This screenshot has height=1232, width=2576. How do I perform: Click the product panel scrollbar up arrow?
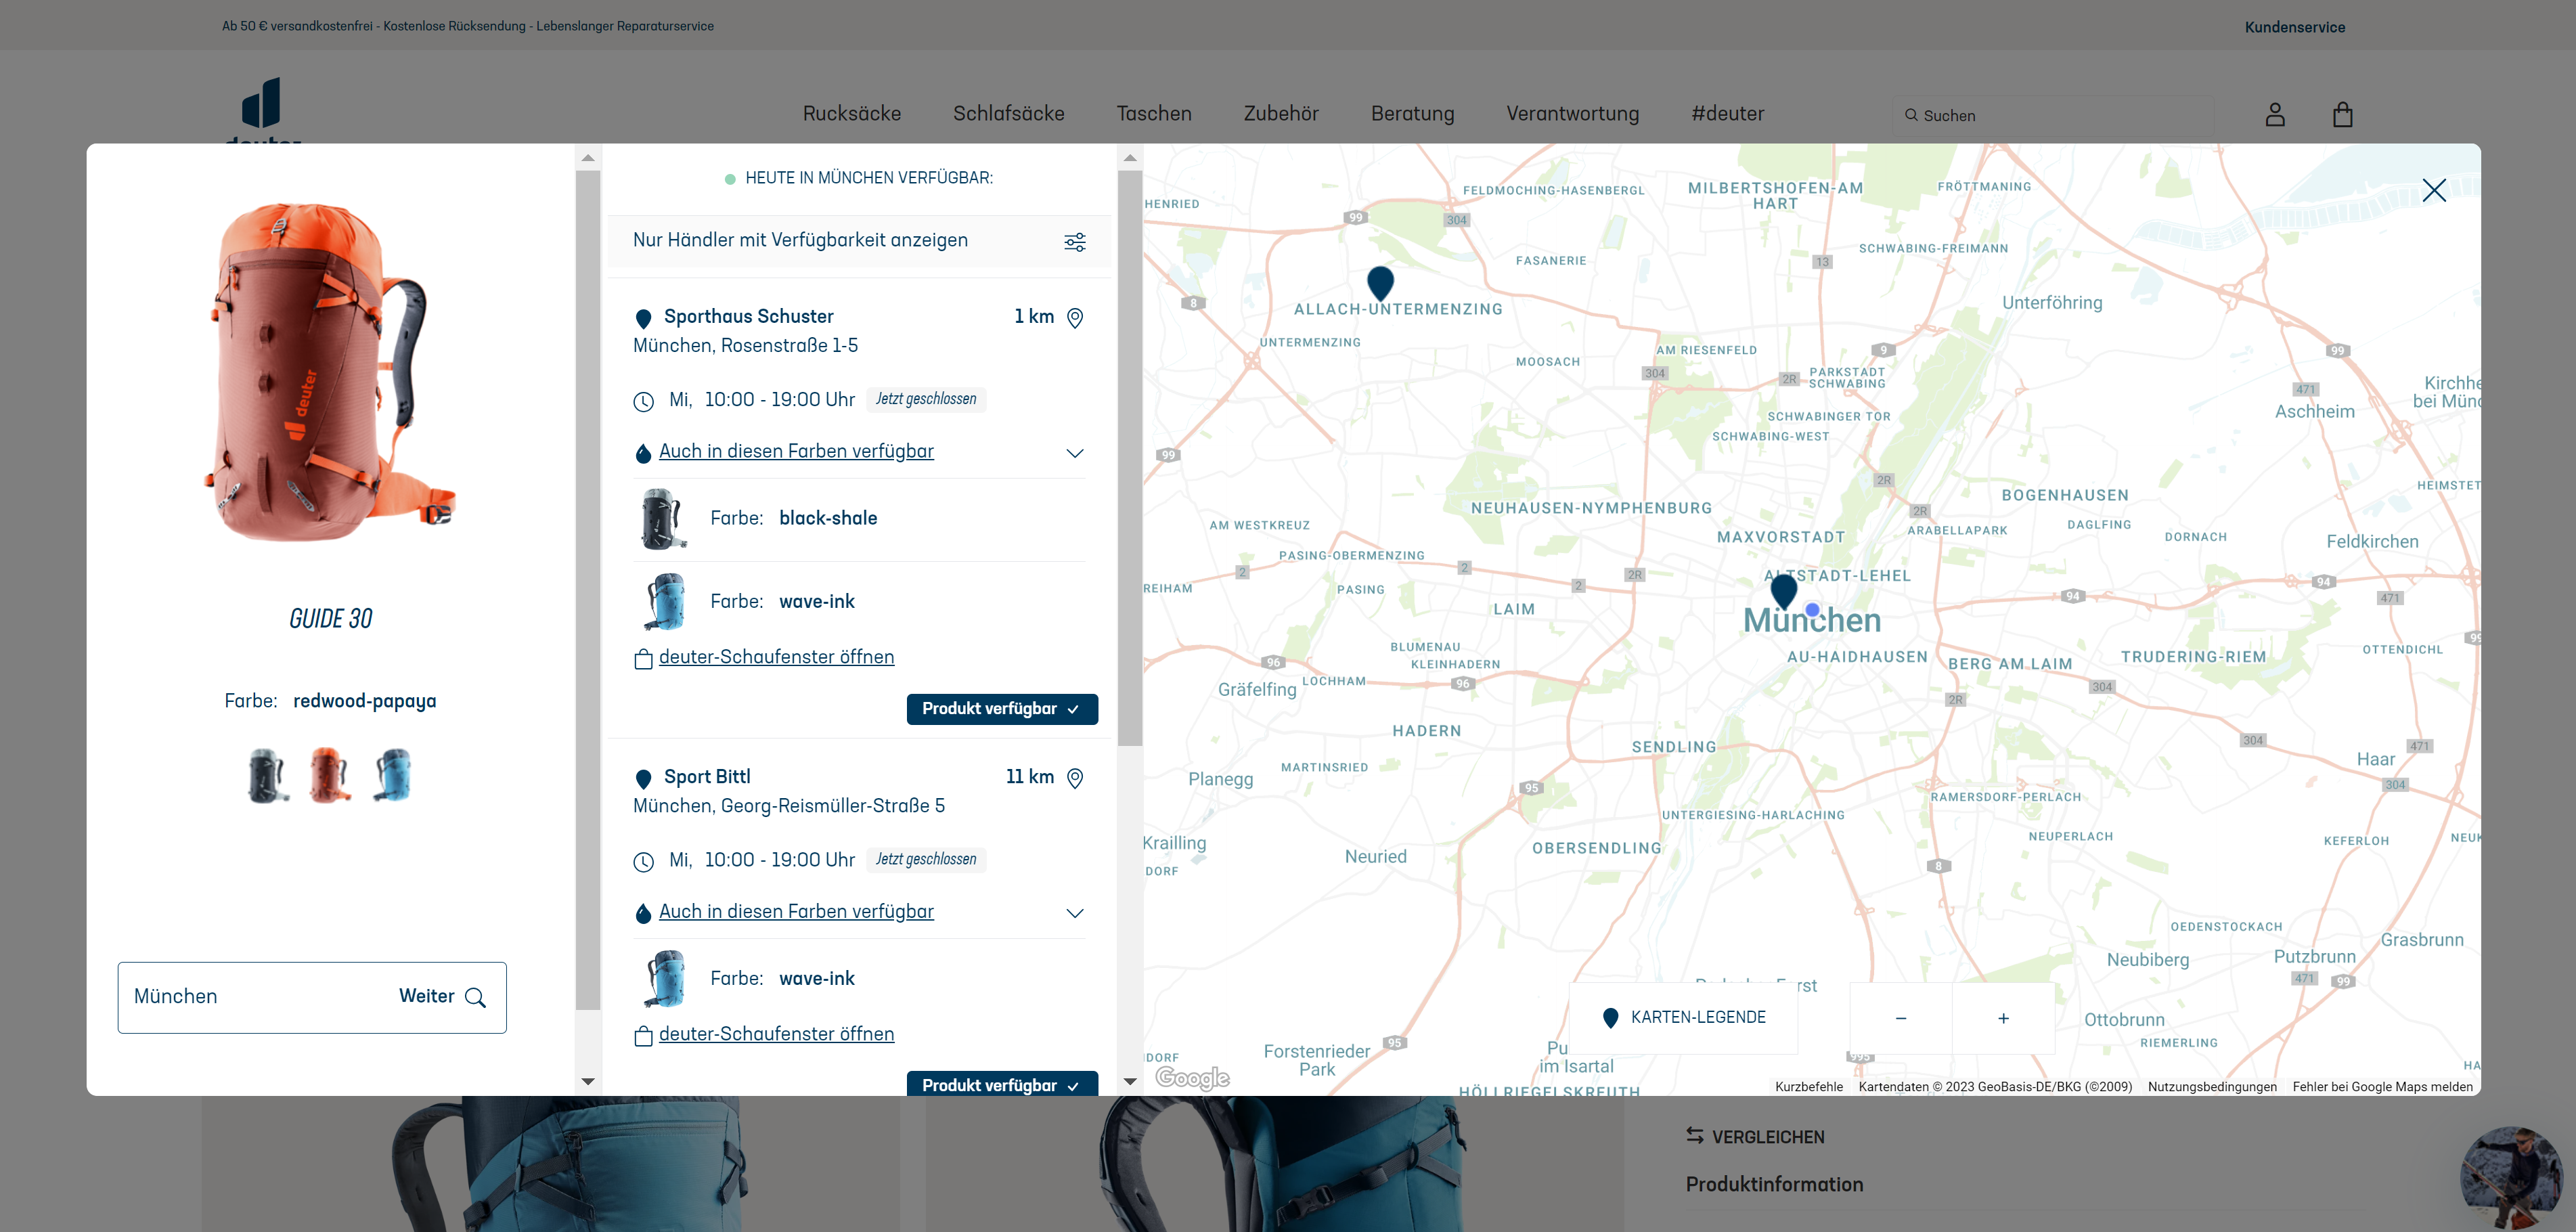[588, 158]
